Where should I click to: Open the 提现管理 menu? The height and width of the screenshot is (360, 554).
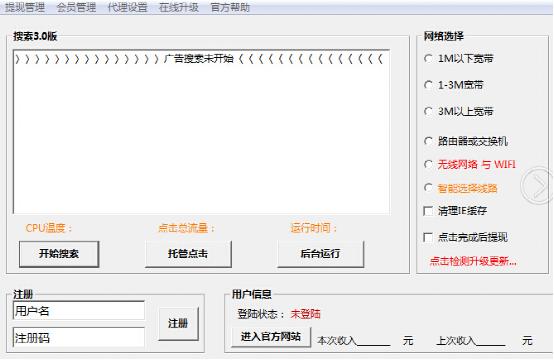coord(25,7)
